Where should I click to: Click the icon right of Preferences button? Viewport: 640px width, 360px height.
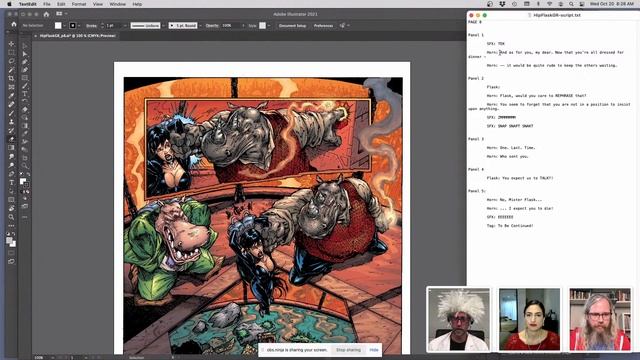[342, 25]
